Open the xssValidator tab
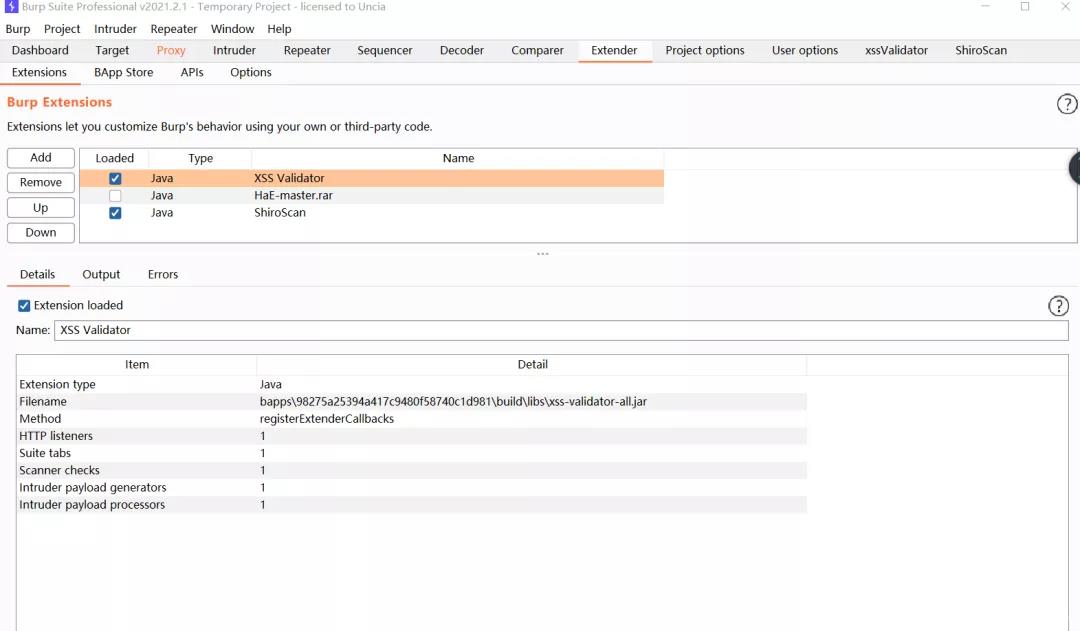 pyautogui.click(x=896, y=50)
